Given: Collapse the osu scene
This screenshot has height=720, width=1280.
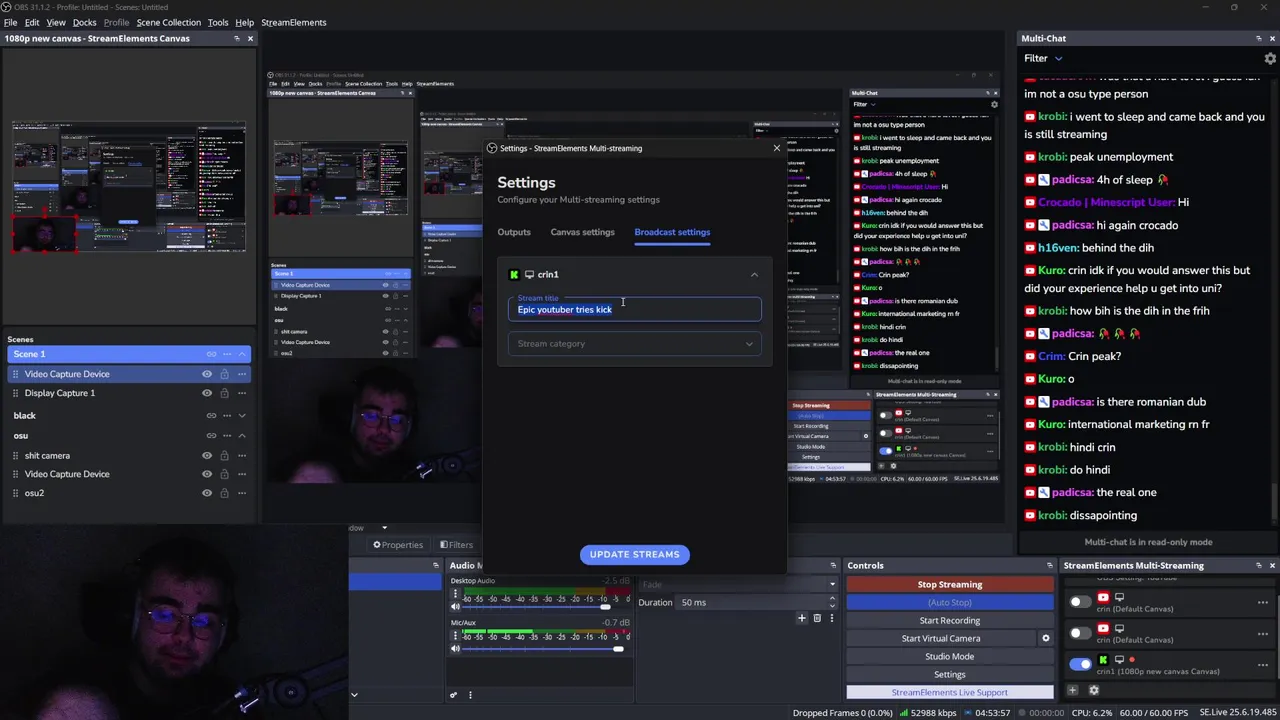Looking at the screenshot, I should point(242,436).
